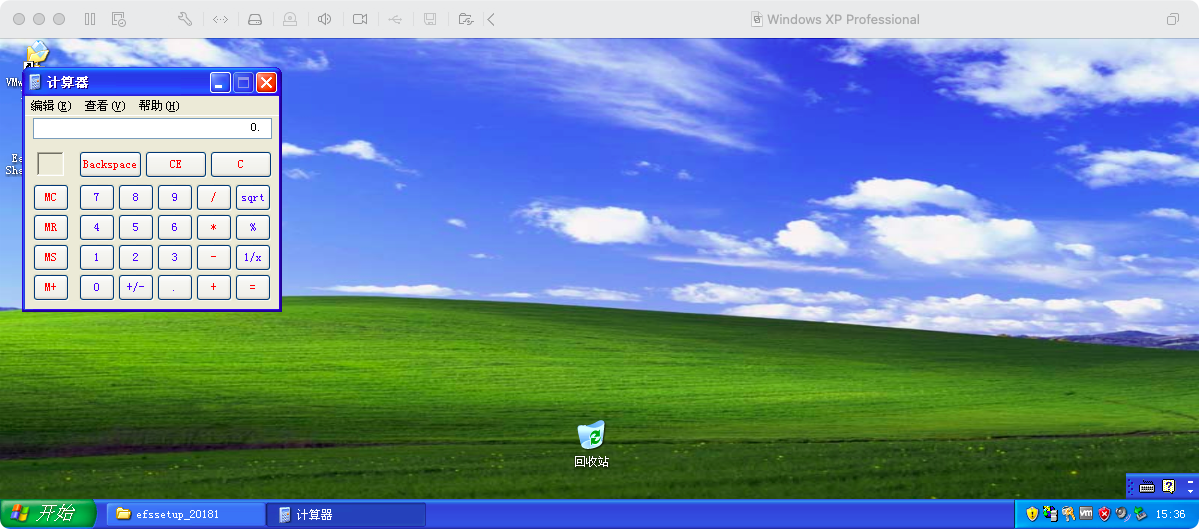Click the language bar keyboard icon
Screen dimensions: 1199x529
coord(1146,486)
